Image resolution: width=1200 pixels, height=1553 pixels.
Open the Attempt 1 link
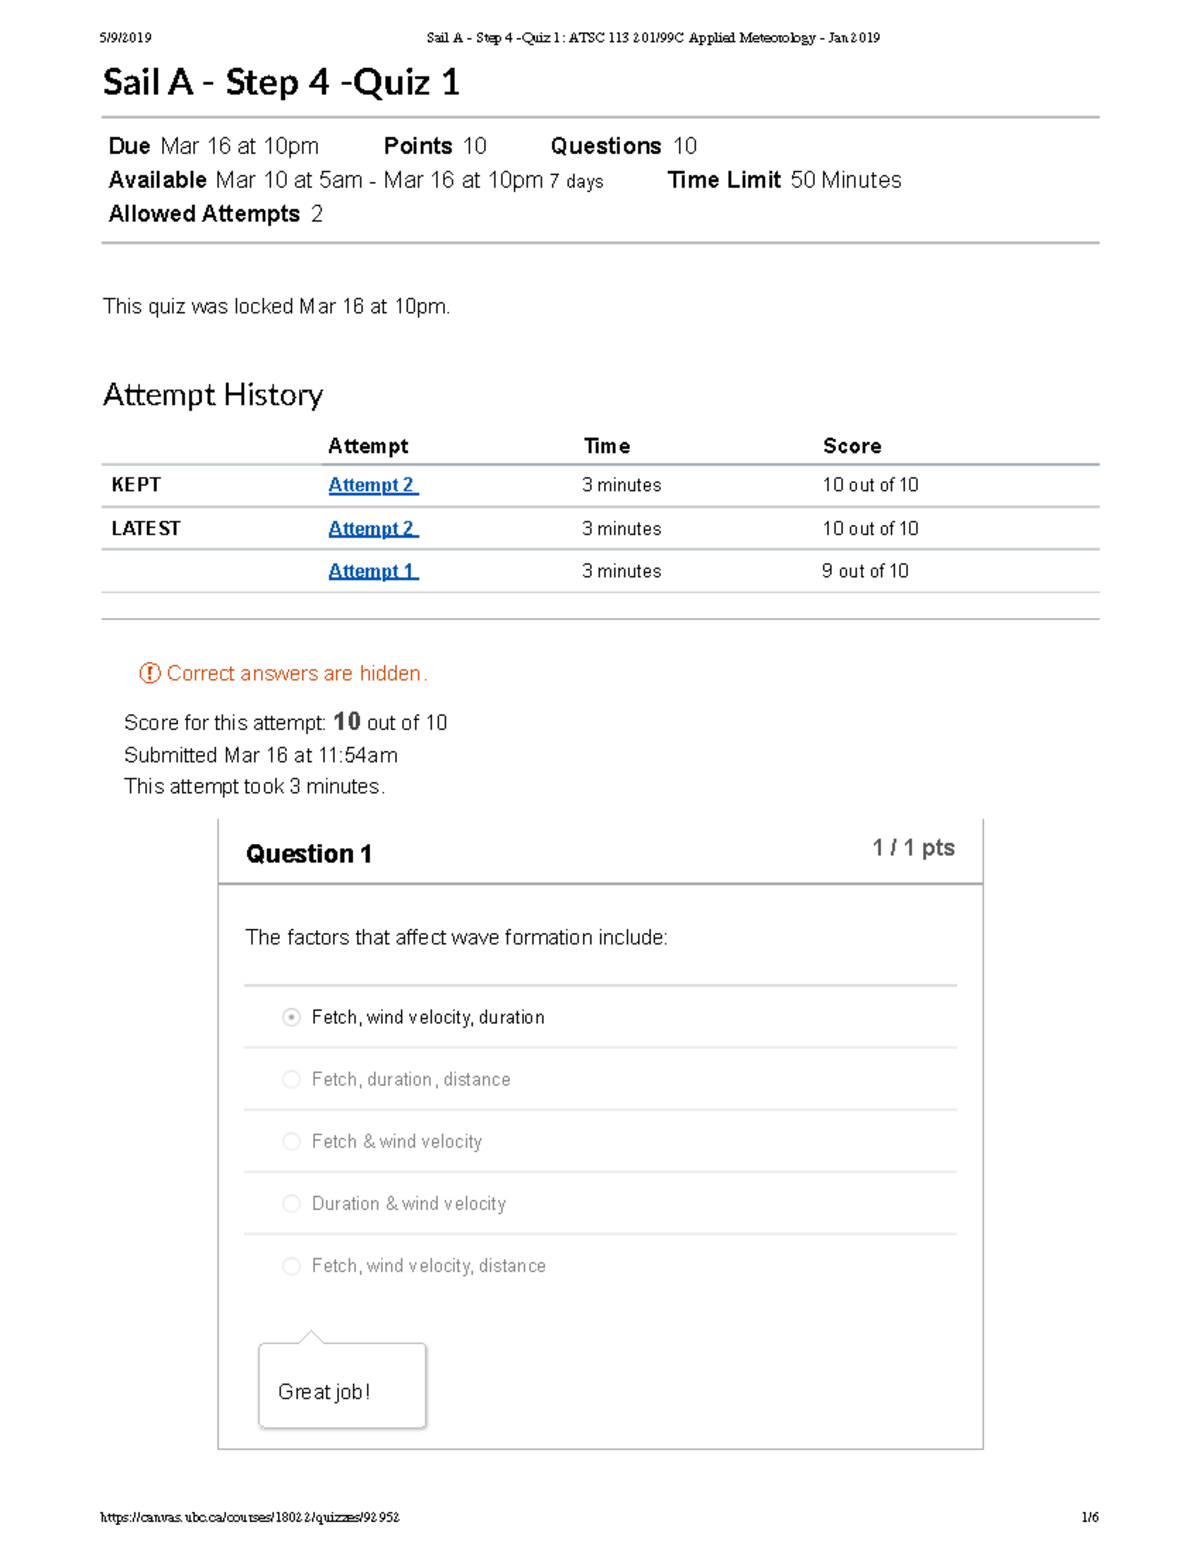coord(372,571)
